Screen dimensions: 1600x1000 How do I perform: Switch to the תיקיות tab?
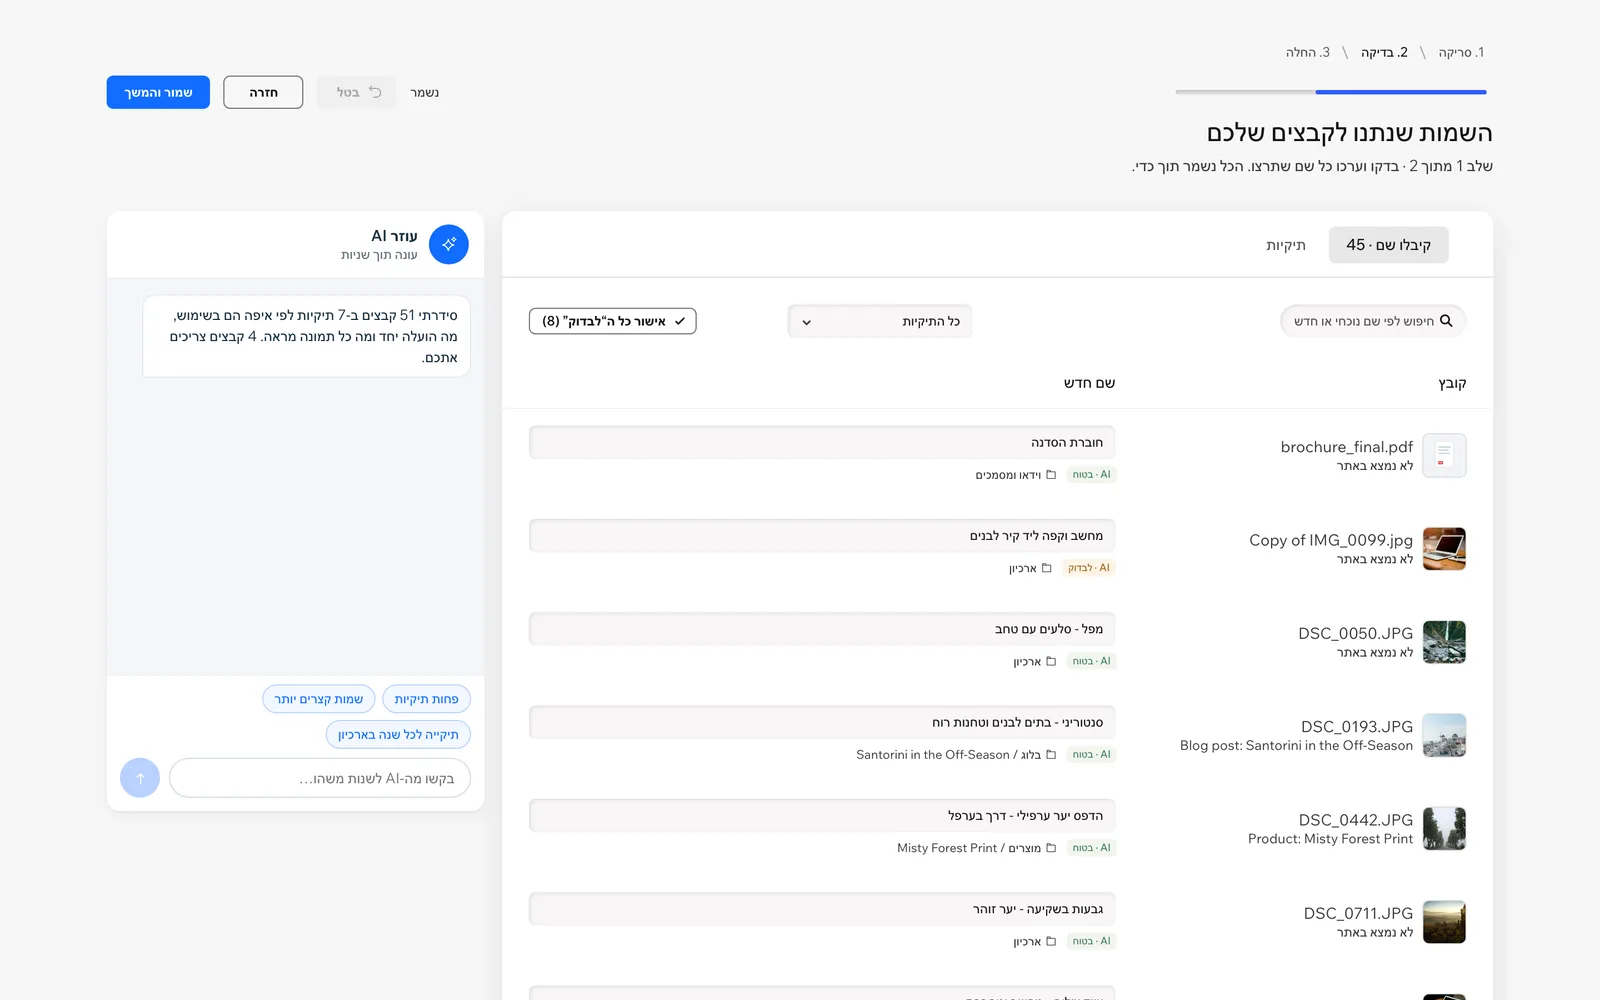click(1286, 245)
